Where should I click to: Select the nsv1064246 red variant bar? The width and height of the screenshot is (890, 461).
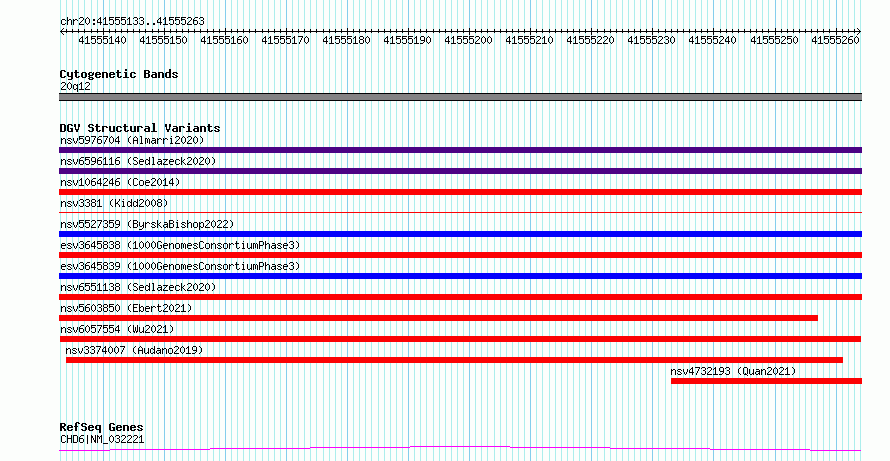[x=460, y=192]
